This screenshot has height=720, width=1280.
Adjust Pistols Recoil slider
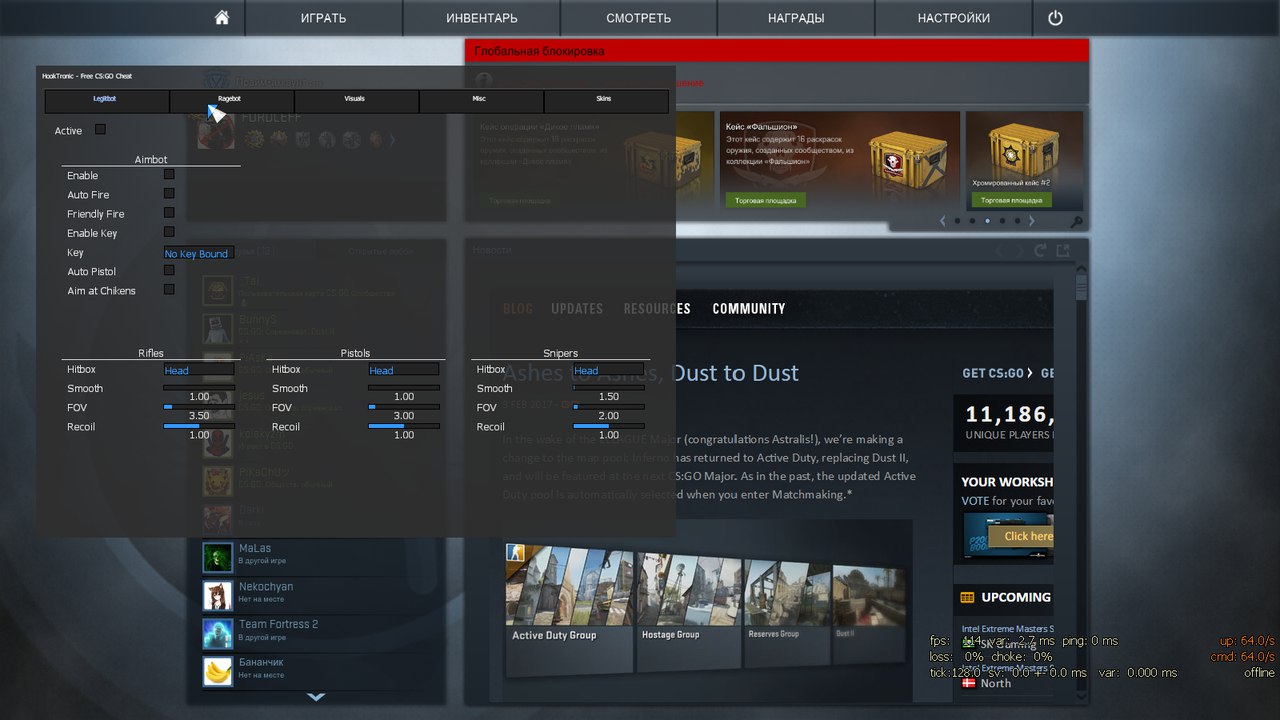[404, 426]
